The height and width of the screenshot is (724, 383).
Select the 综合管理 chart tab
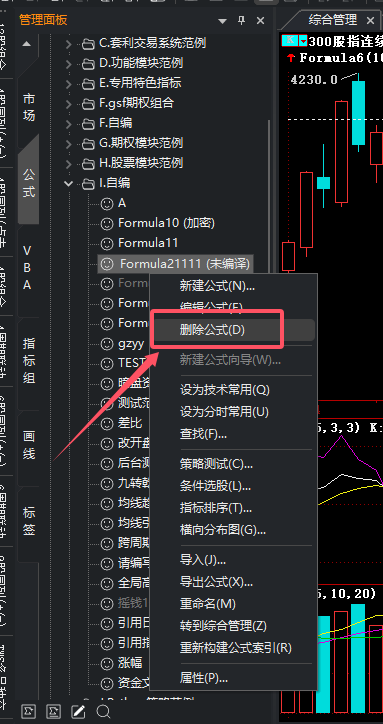333,20
